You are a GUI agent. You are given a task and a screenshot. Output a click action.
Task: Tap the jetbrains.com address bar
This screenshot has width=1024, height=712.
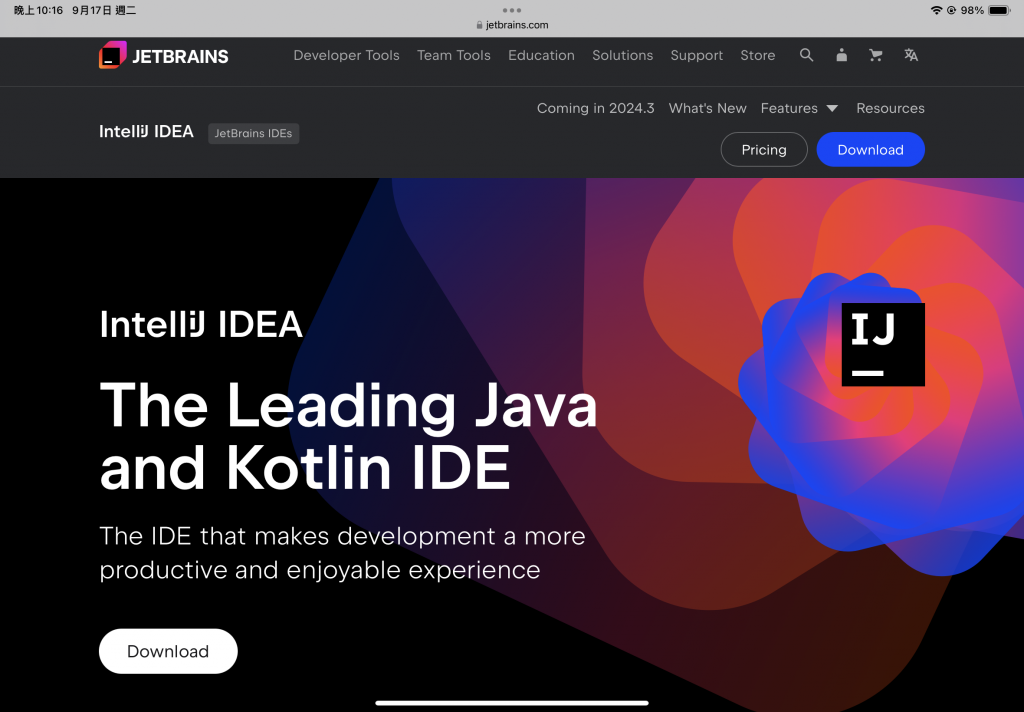click(x=512, y=25)
